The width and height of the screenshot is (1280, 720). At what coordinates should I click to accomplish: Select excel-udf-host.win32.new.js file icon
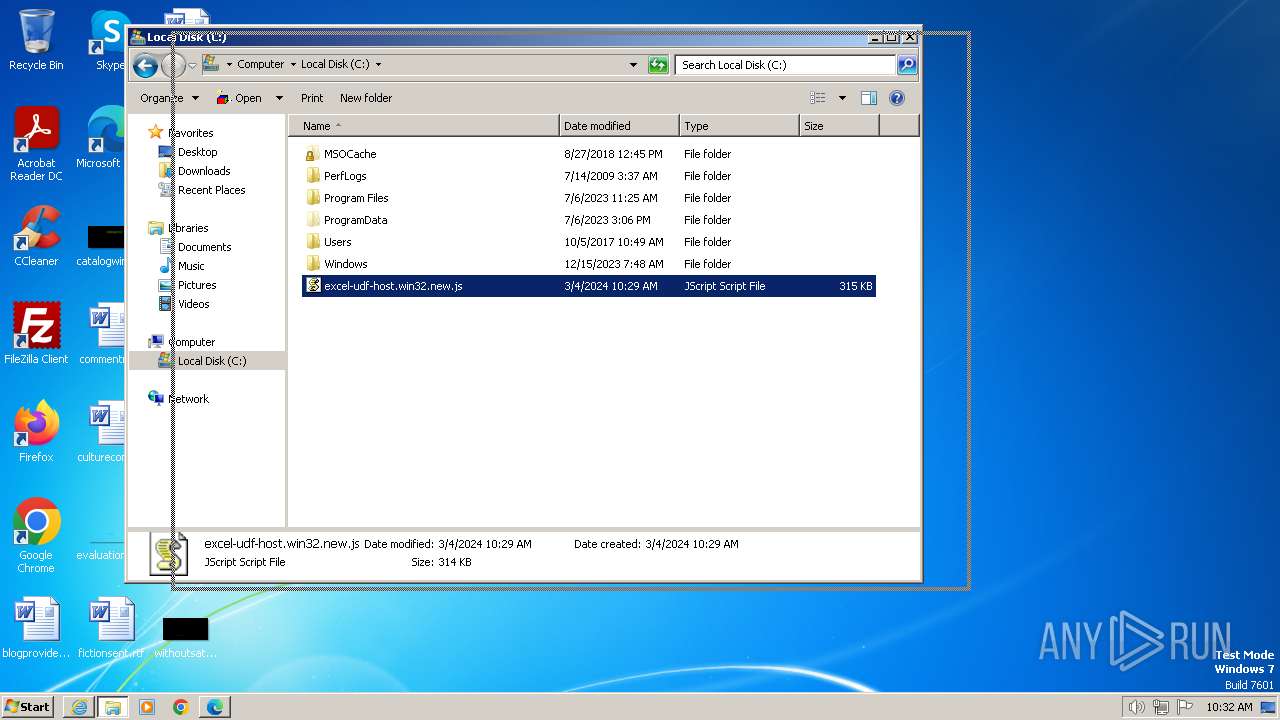pos(313,285)
